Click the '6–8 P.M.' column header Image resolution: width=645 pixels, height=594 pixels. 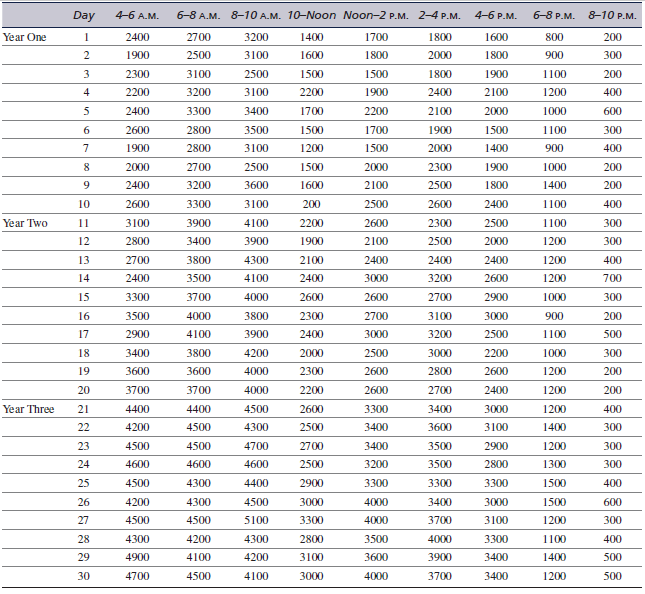pyautogui.click(x=554, y=16)
